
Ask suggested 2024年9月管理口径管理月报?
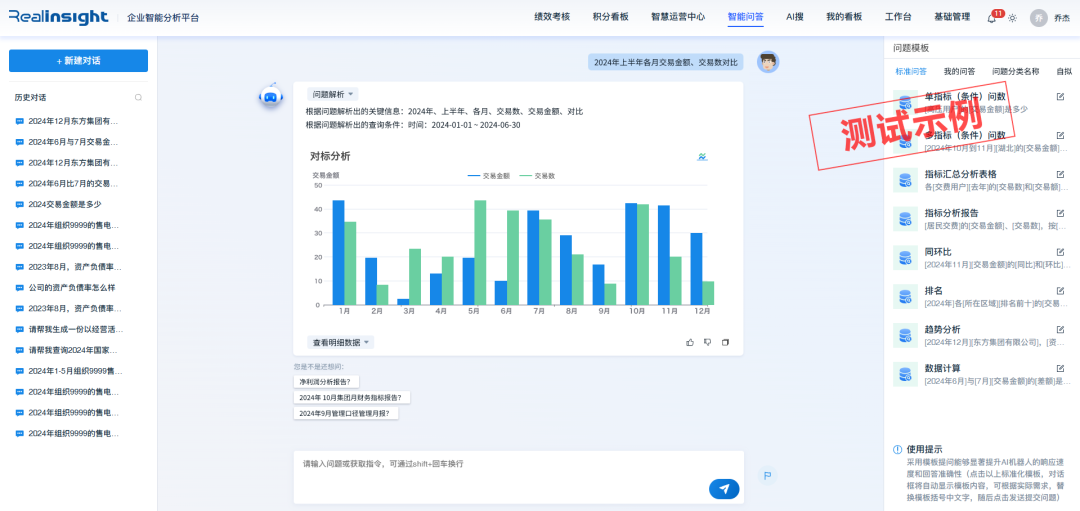[x=346, y=413]
